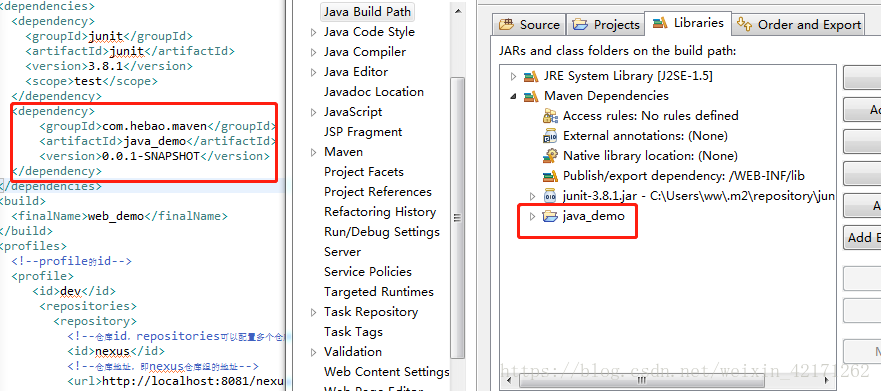This screenshot has height=391, width=881.
Task: Click the Source tab folder icon
Action: [506, 25]
